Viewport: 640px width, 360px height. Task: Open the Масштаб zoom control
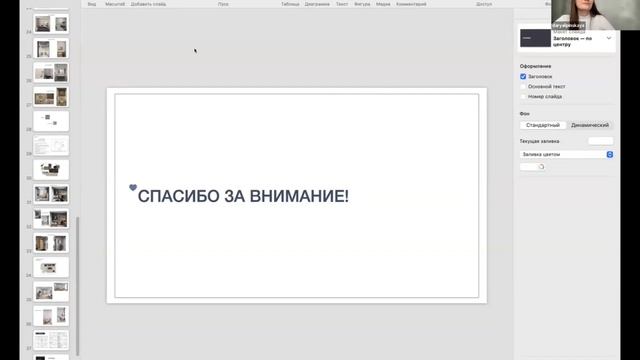point(115,4)
